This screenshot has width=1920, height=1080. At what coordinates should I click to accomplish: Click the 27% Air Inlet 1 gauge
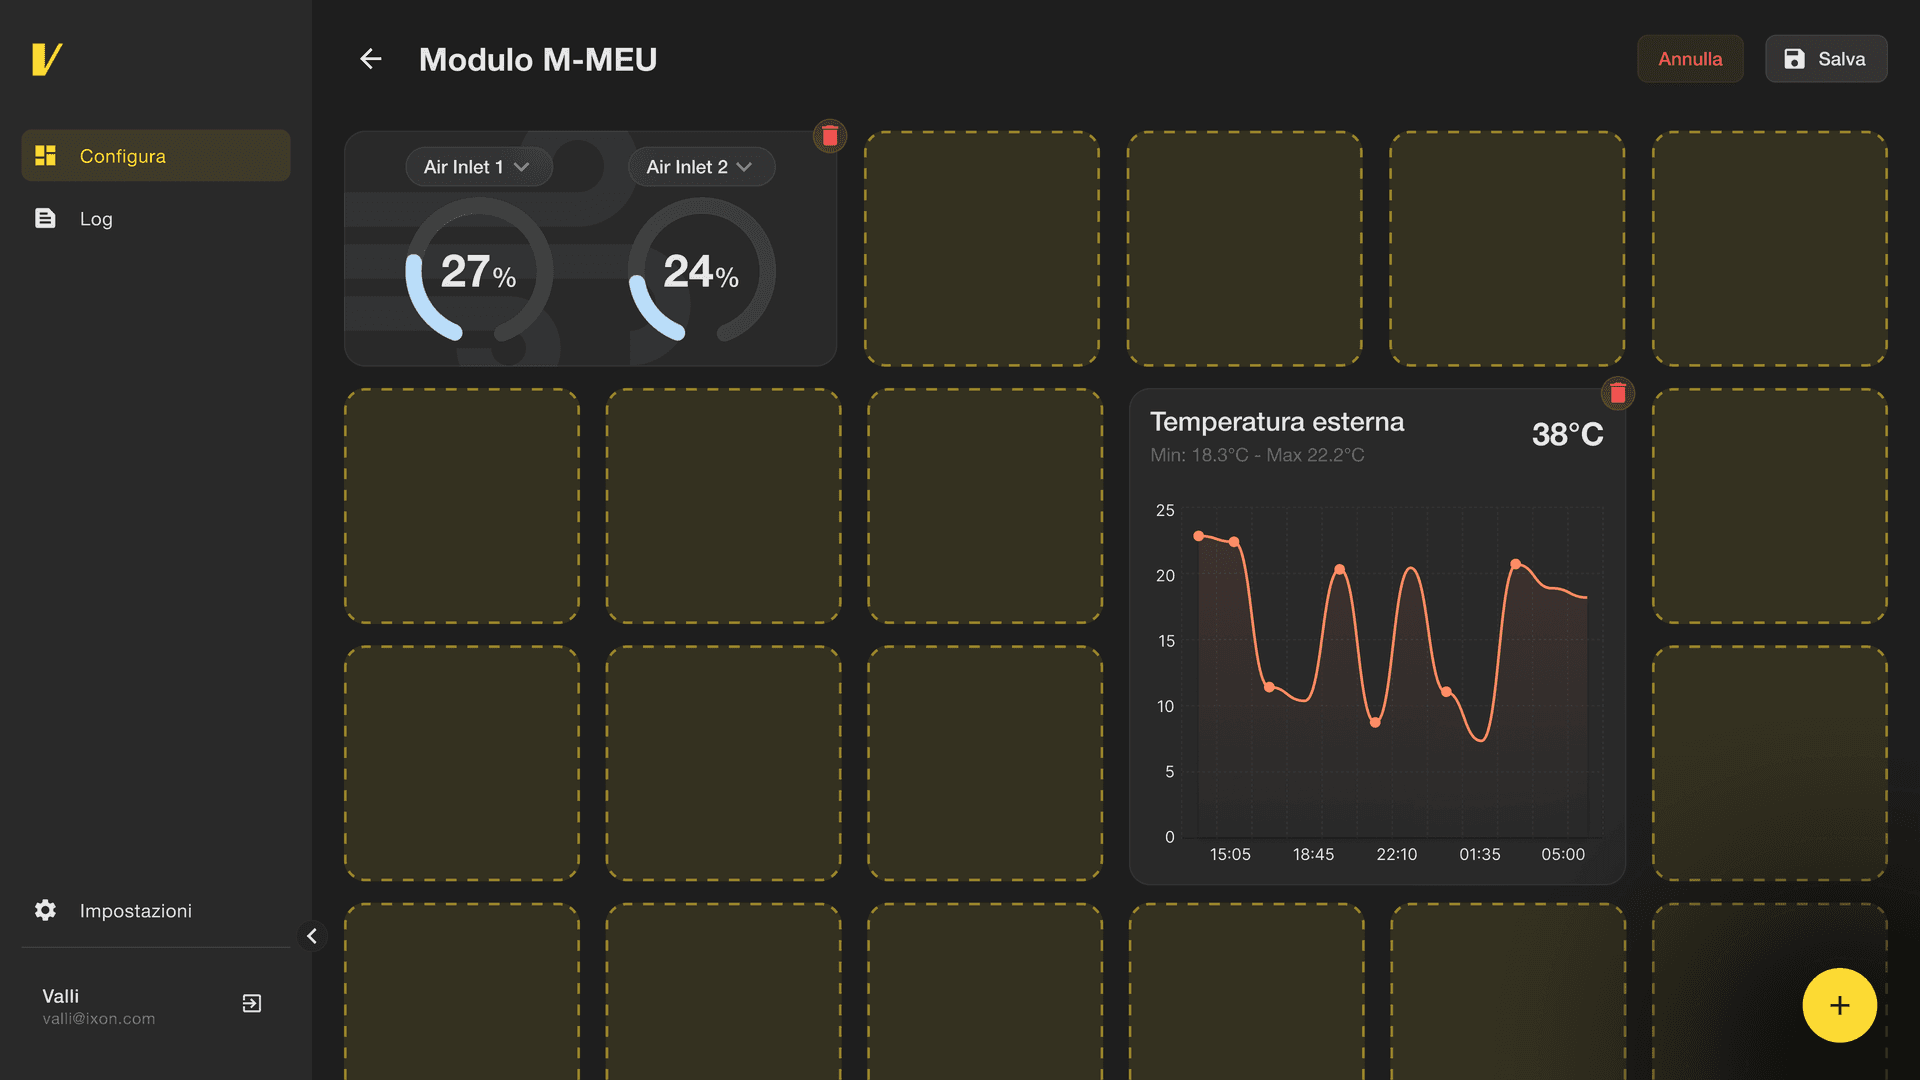click(x=479, y=271)
